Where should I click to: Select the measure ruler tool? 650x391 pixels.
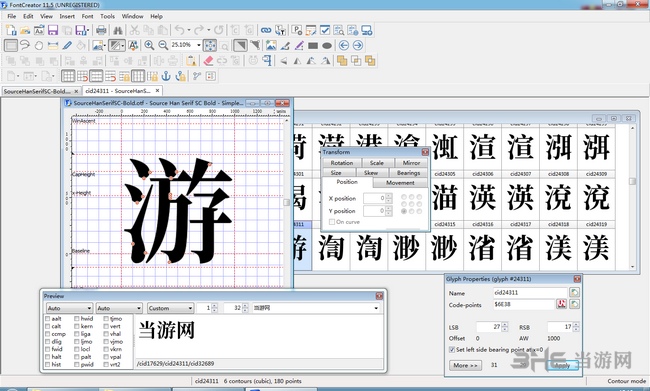[53, 45]
